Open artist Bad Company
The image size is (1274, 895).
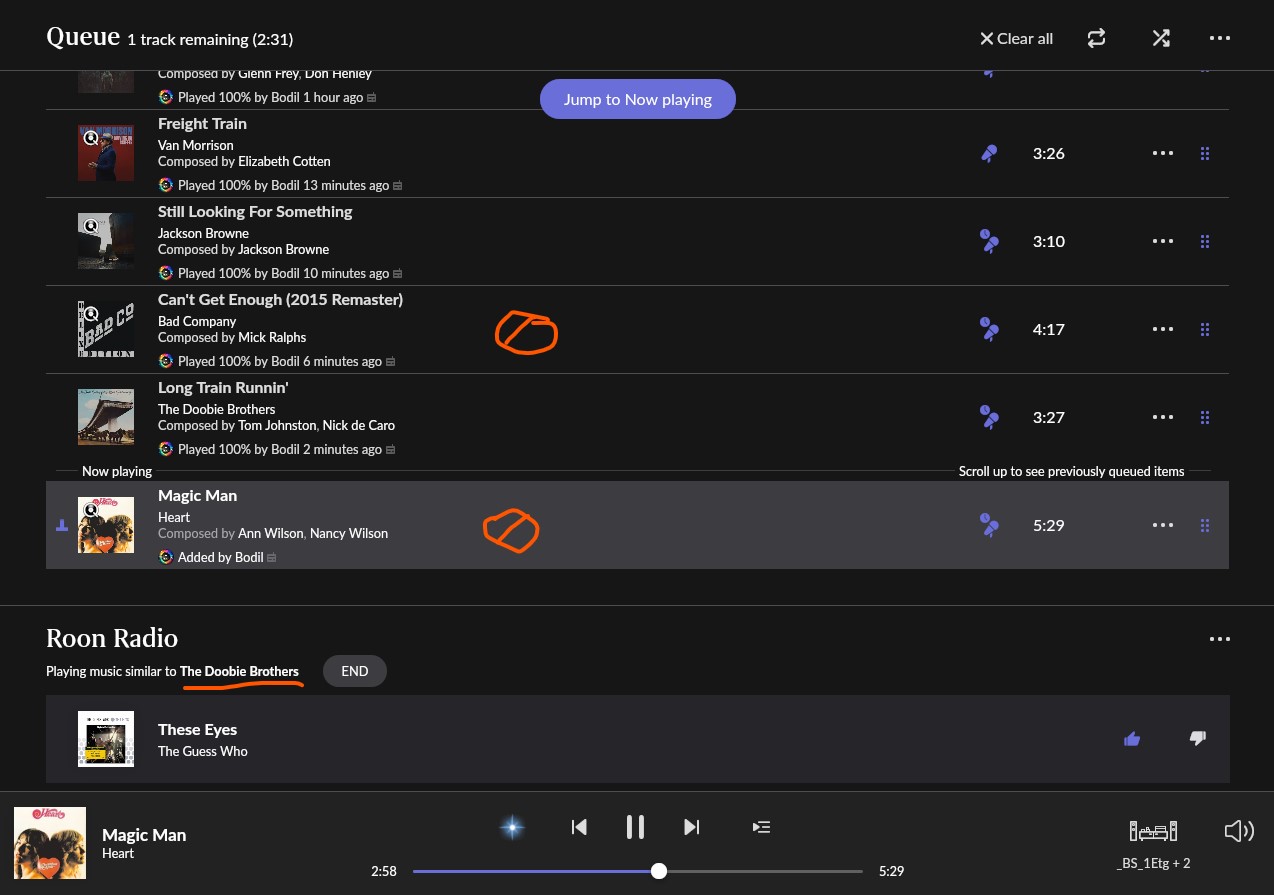(197, 321)
